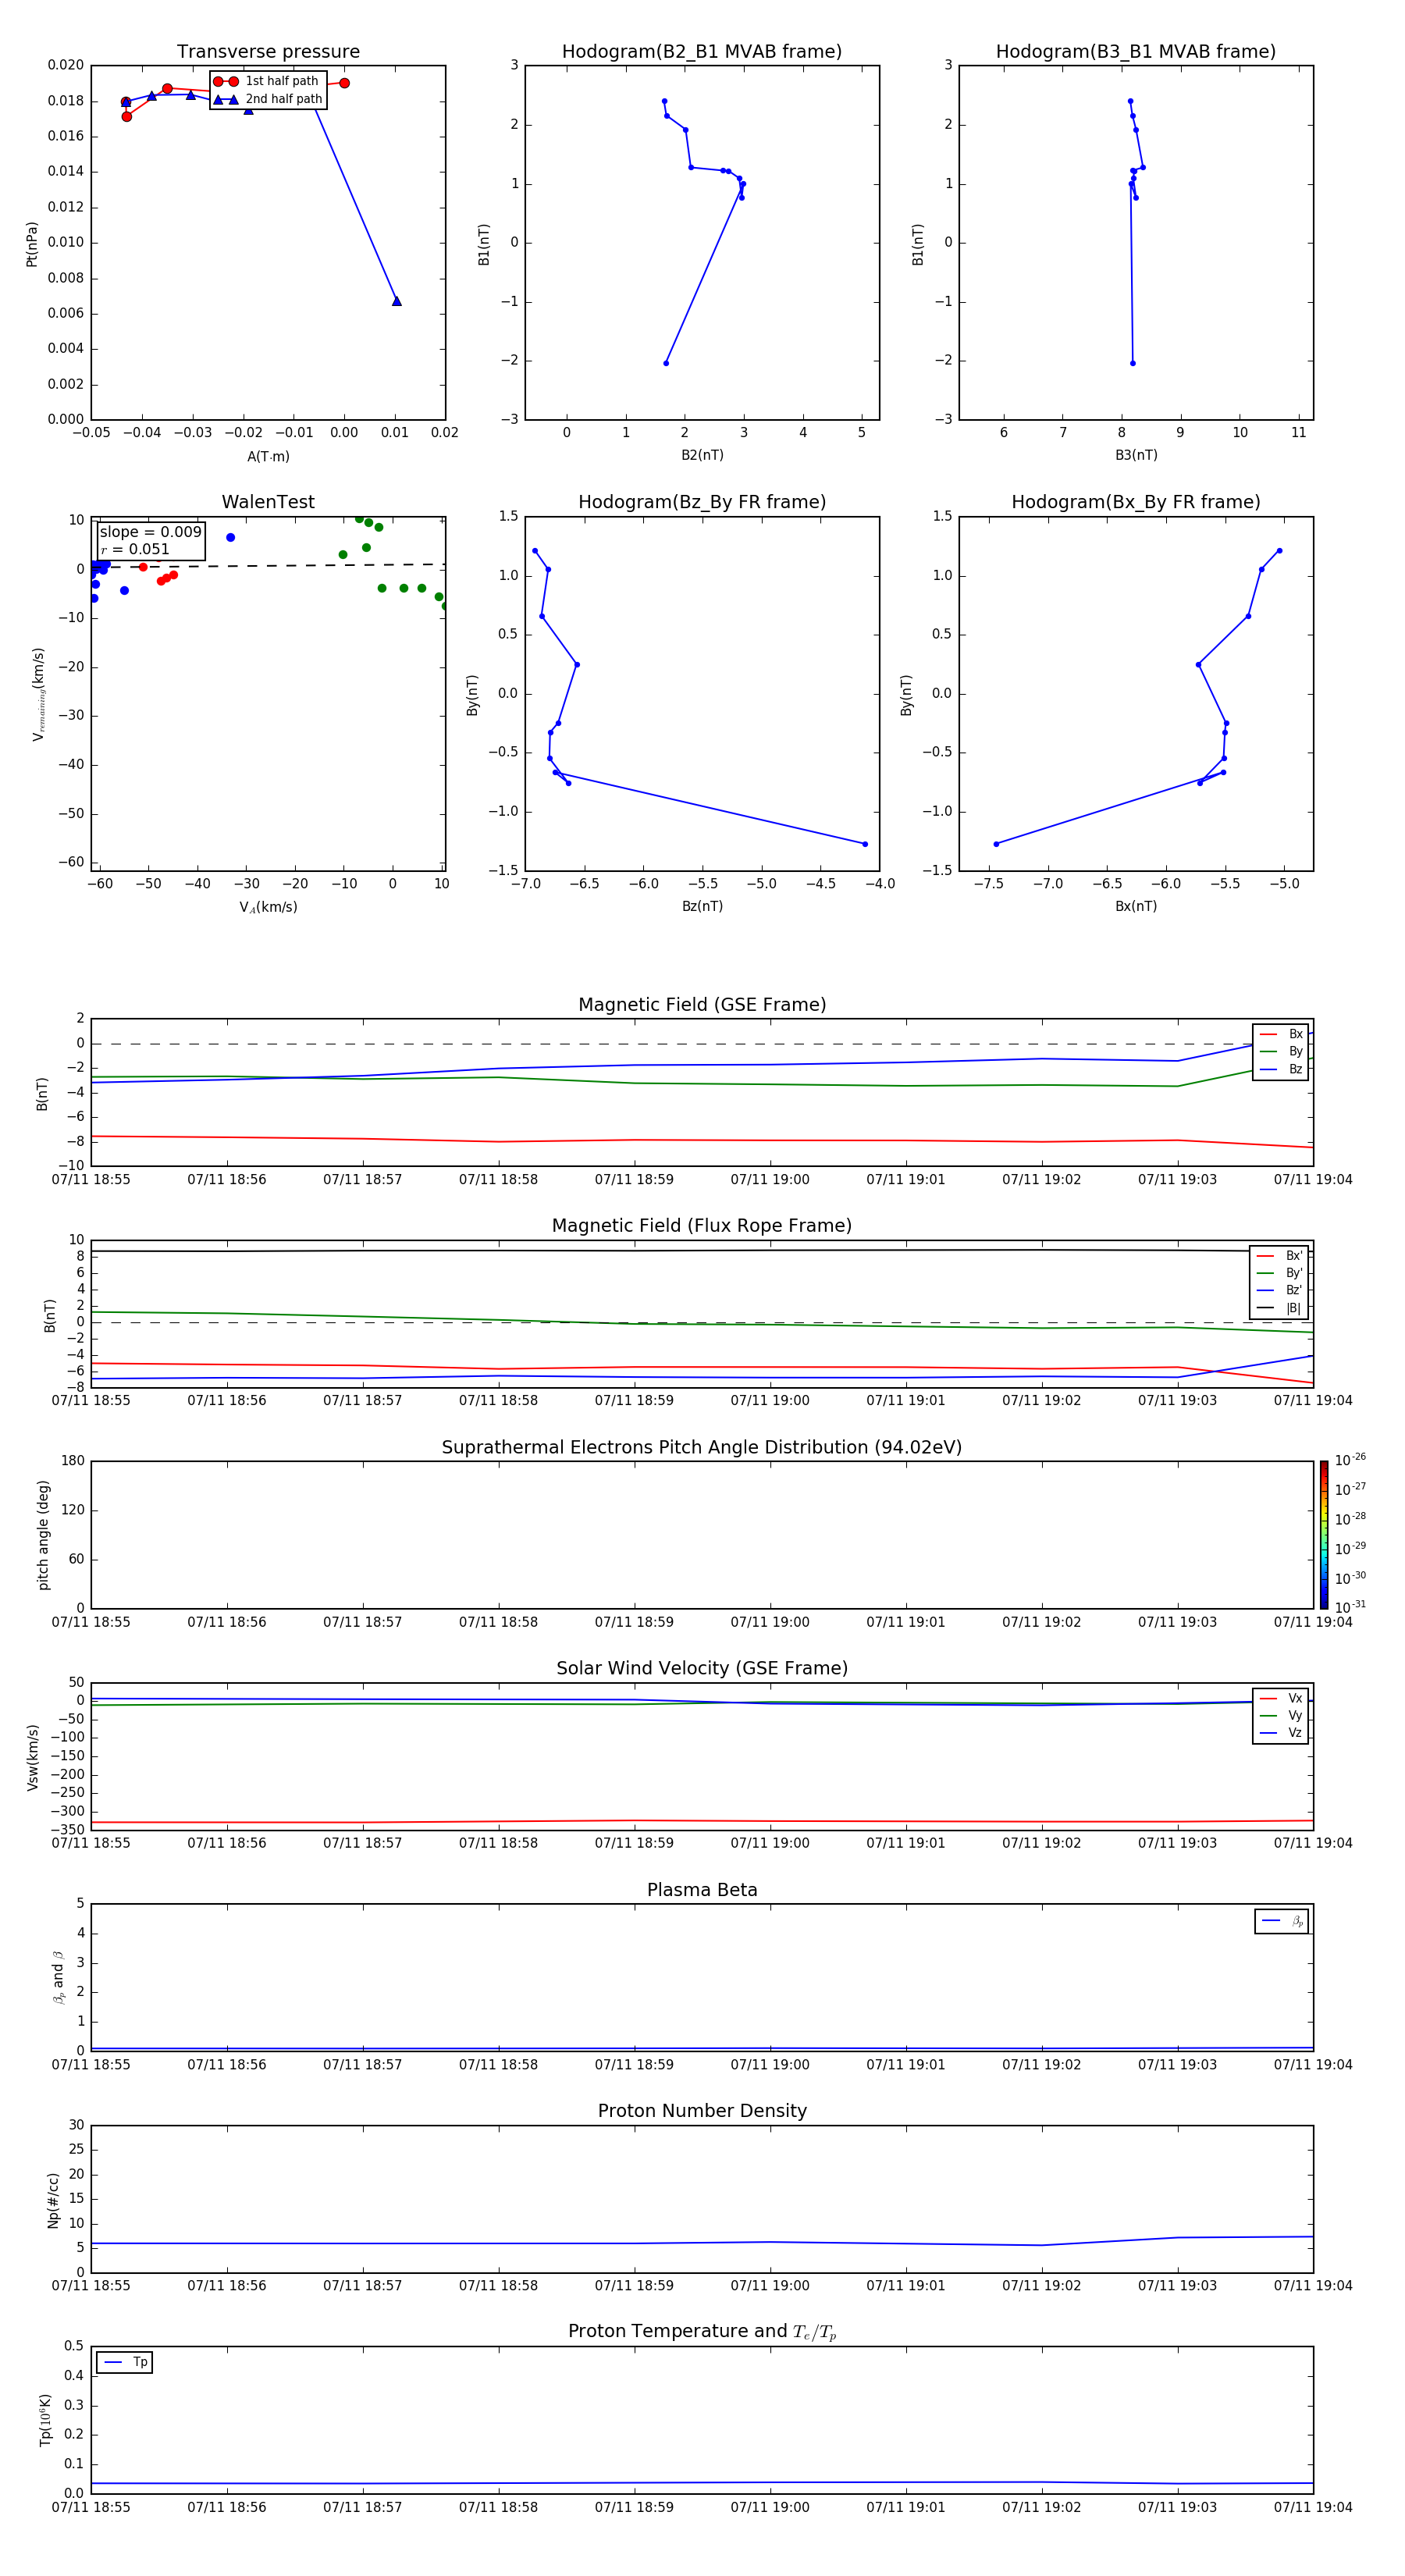Select the 'slope = 0.009' annotation
Screen dimensions: 1405x2576
151,532
